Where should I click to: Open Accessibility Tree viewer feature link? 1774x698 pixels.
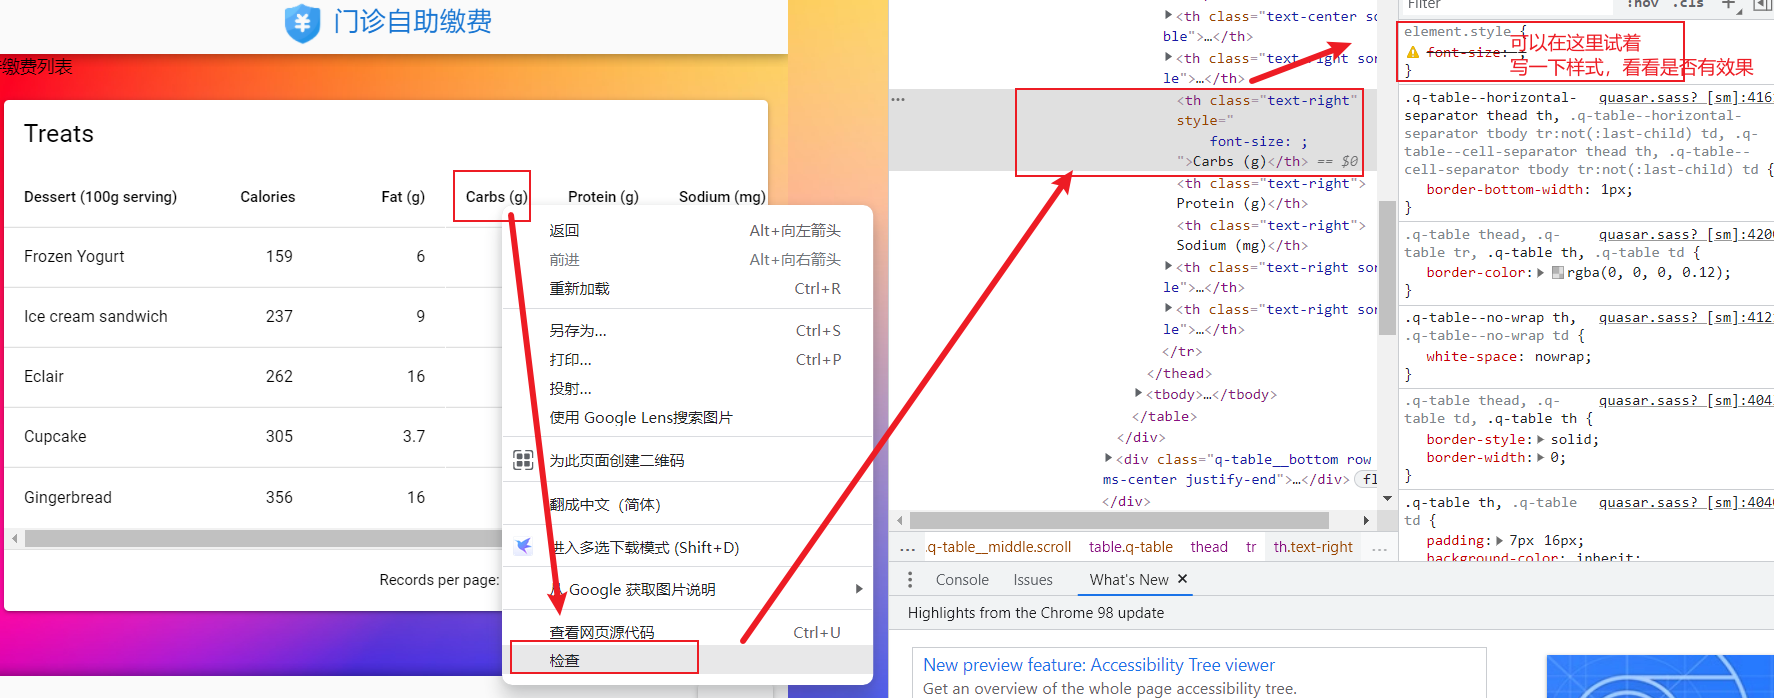click(x=1099, y=665)
